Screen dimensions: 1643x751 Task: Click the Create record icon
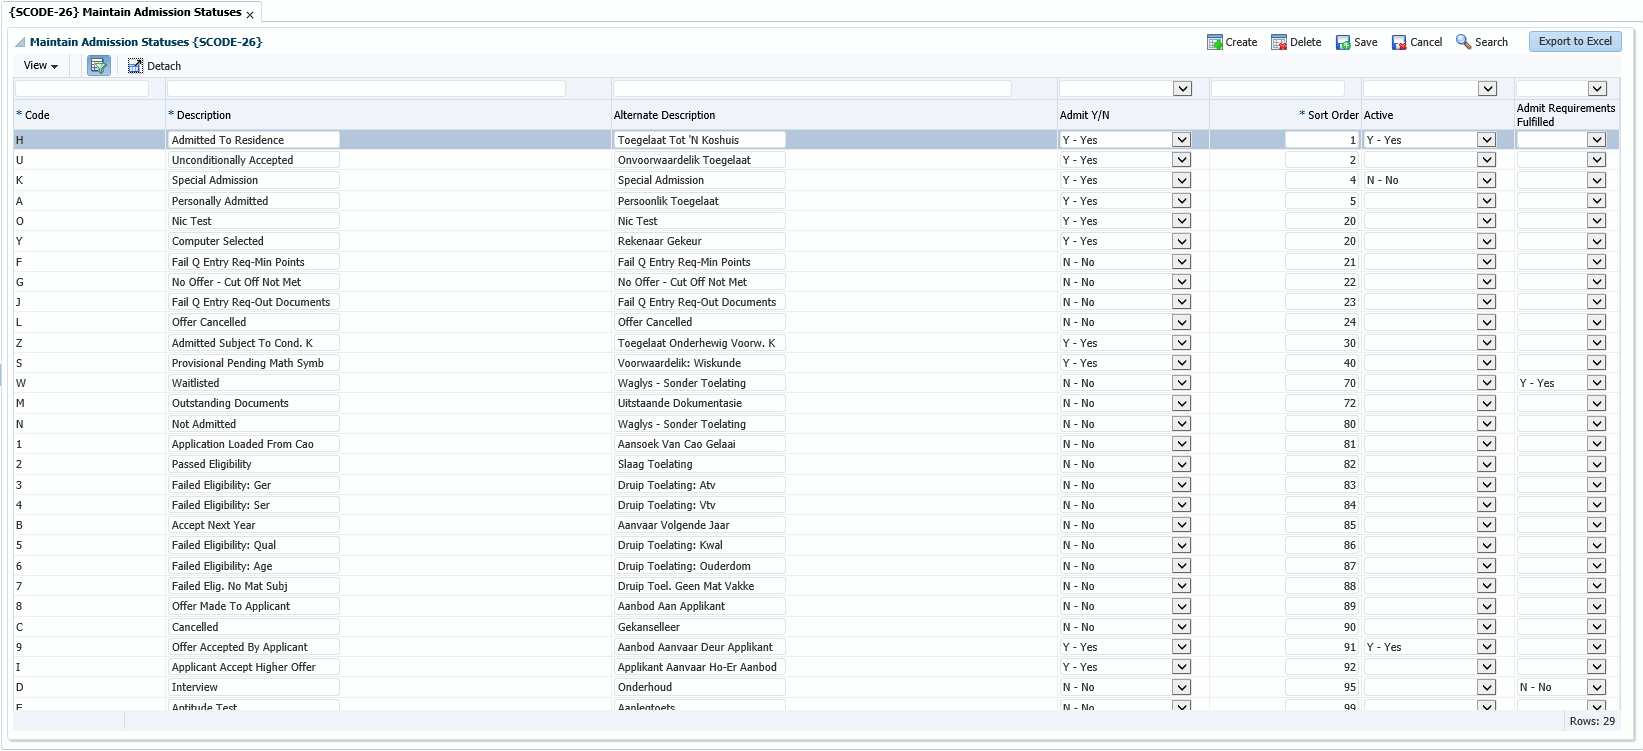(1214, 42)
